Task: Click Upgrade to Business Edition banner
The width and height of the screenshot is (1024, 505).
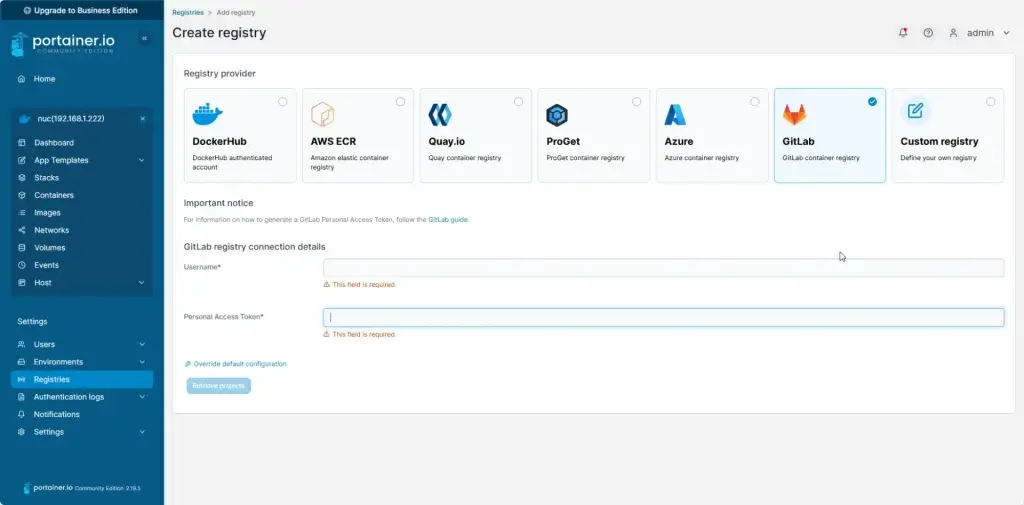Action: [82, 10]
